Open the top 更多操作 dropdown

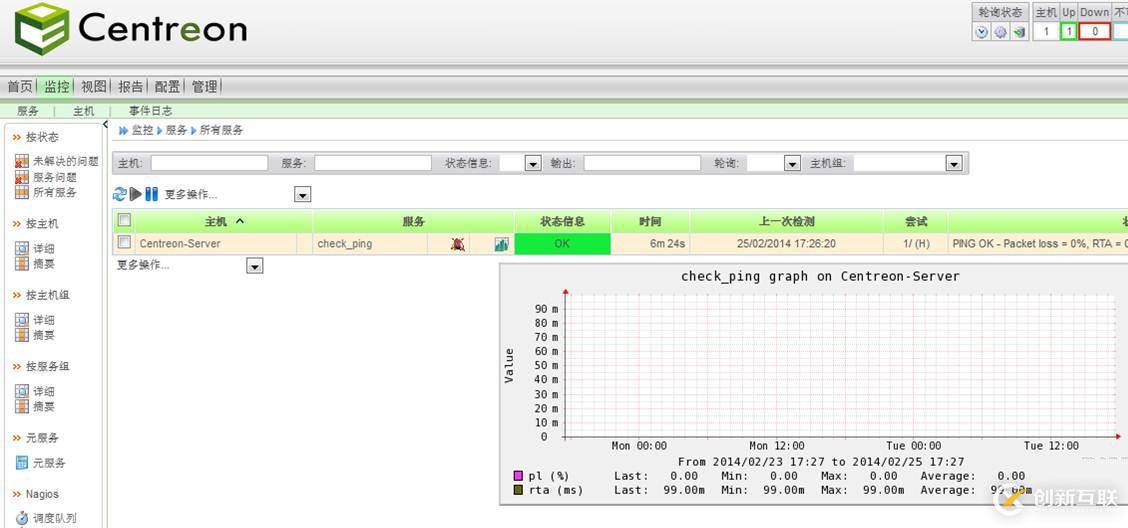(x=303, y=195)
